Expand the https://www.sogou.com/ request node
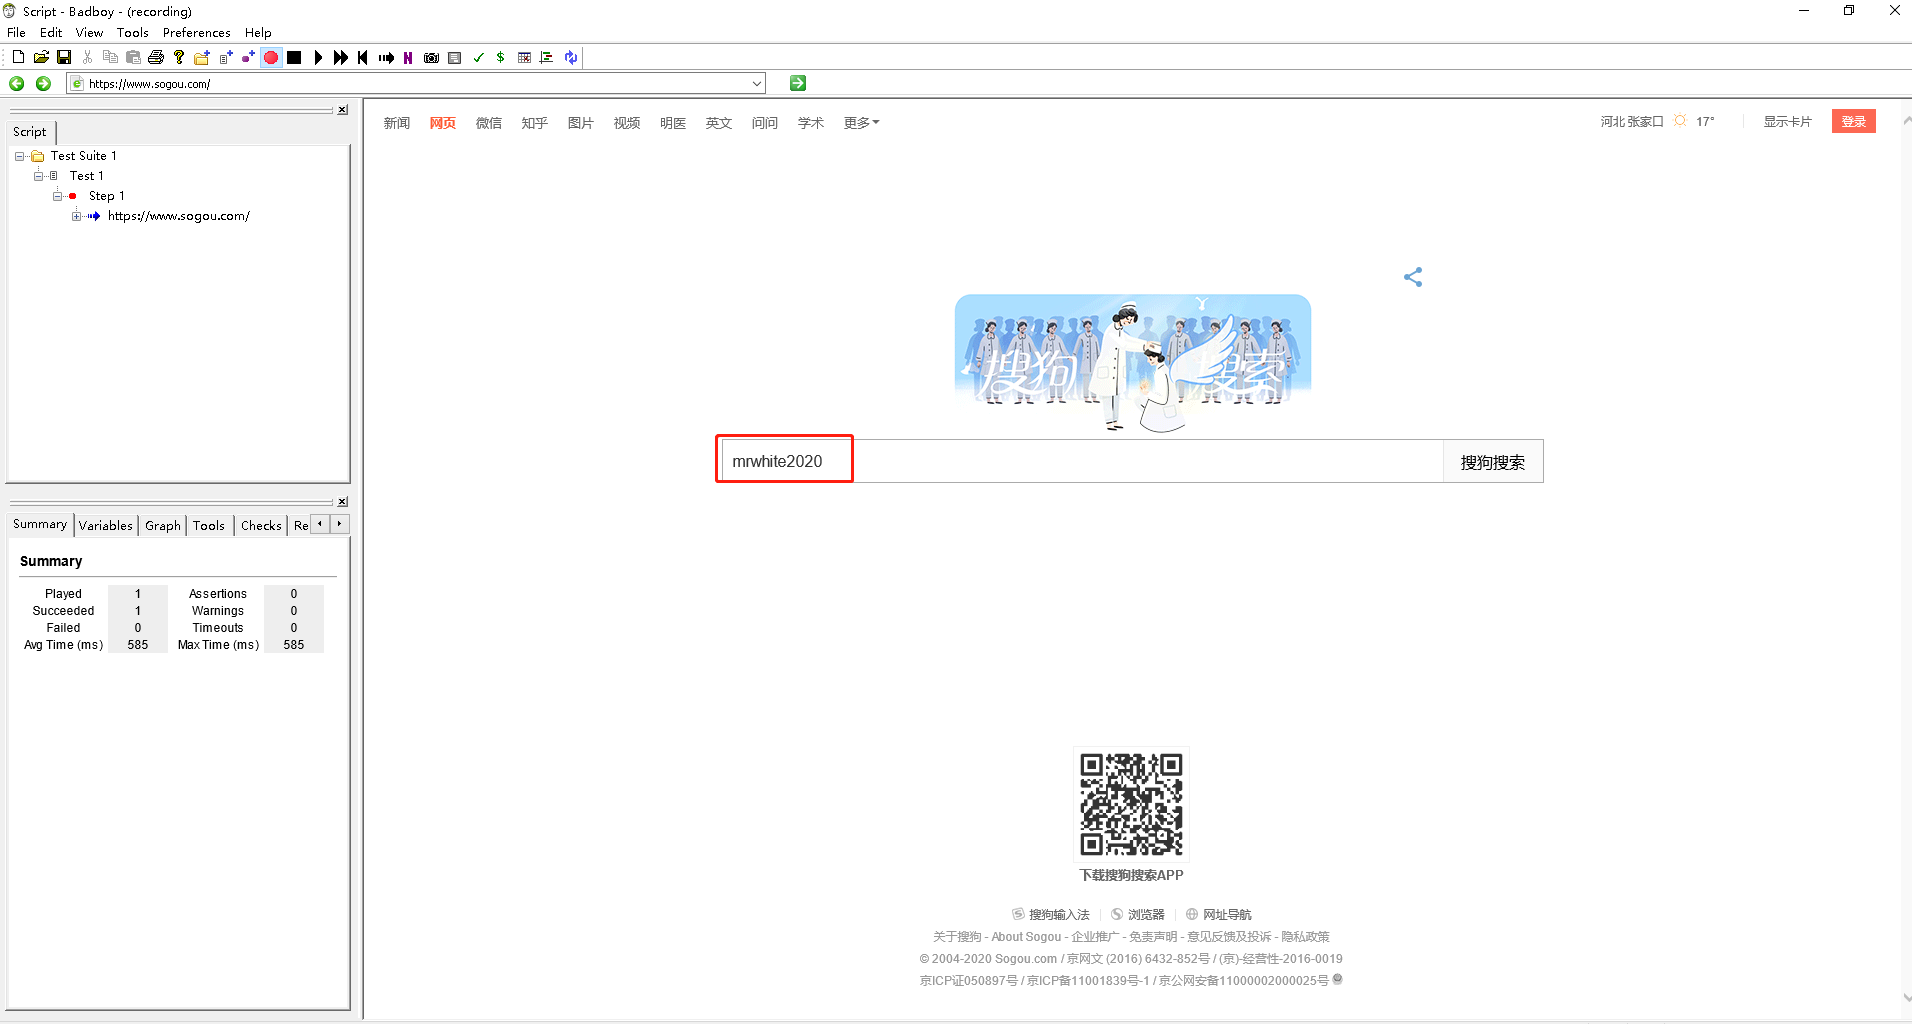The height and width of the screenshot is (1024, 1912). pos(77,216)
